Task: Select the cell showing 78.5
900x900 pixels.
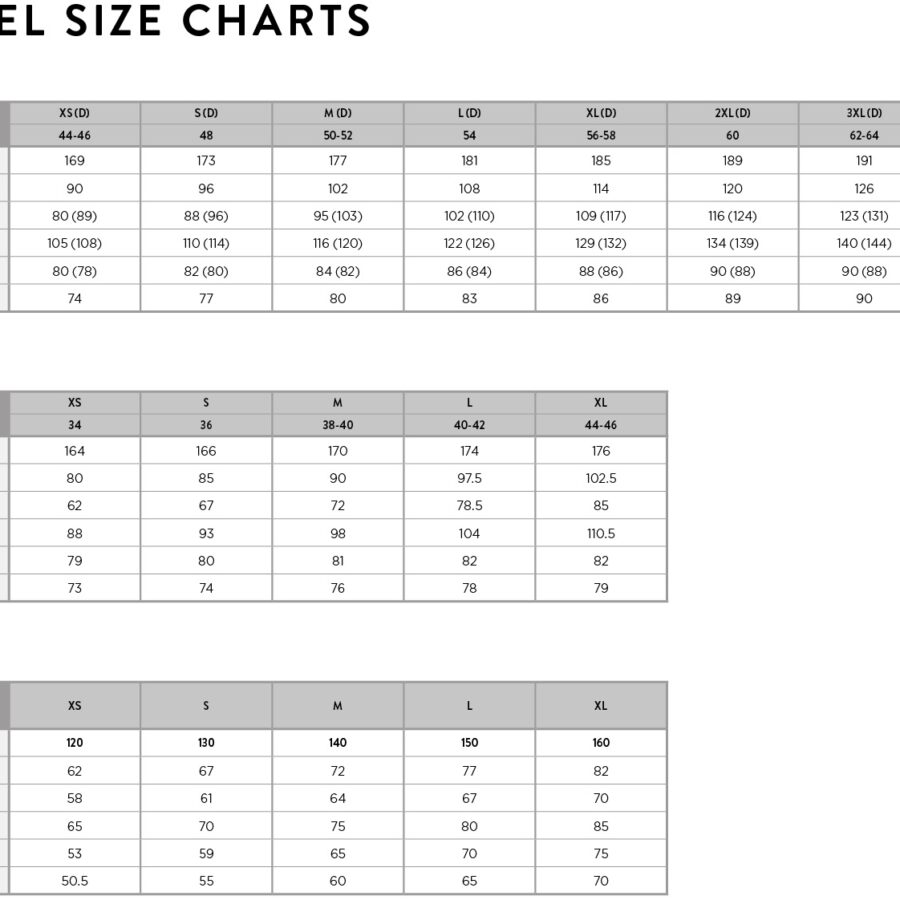Action: point(470,506)
